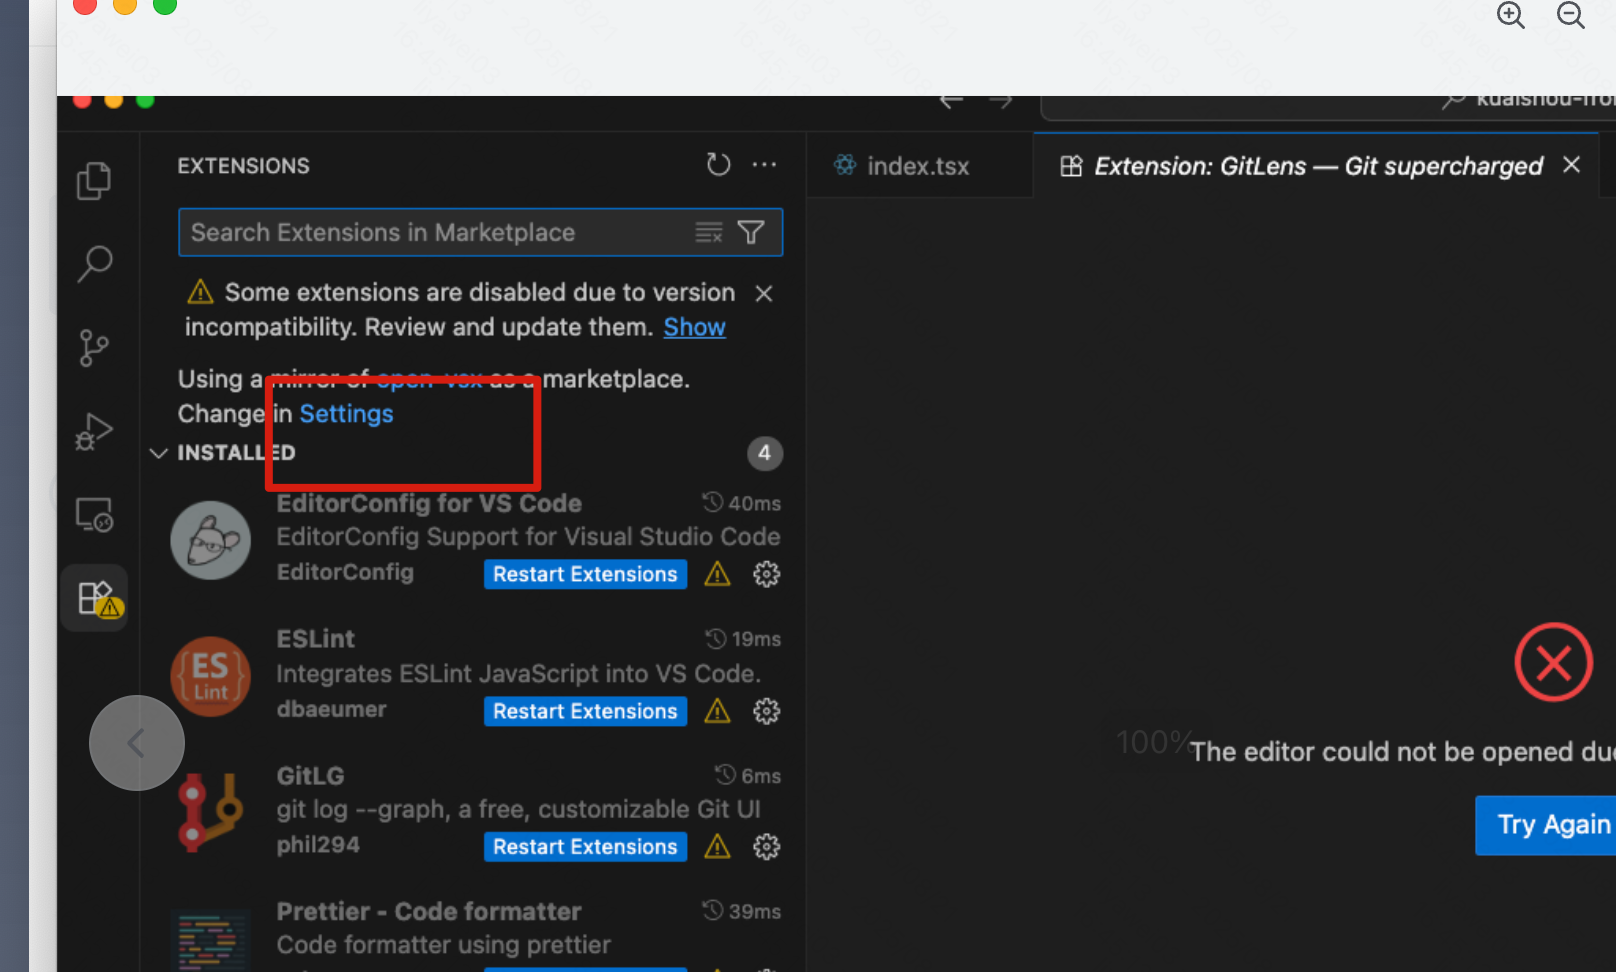Screen dimensions: 1616x972
Task: Collapse the INSTALLED section
Action: [x=158, y=453]
